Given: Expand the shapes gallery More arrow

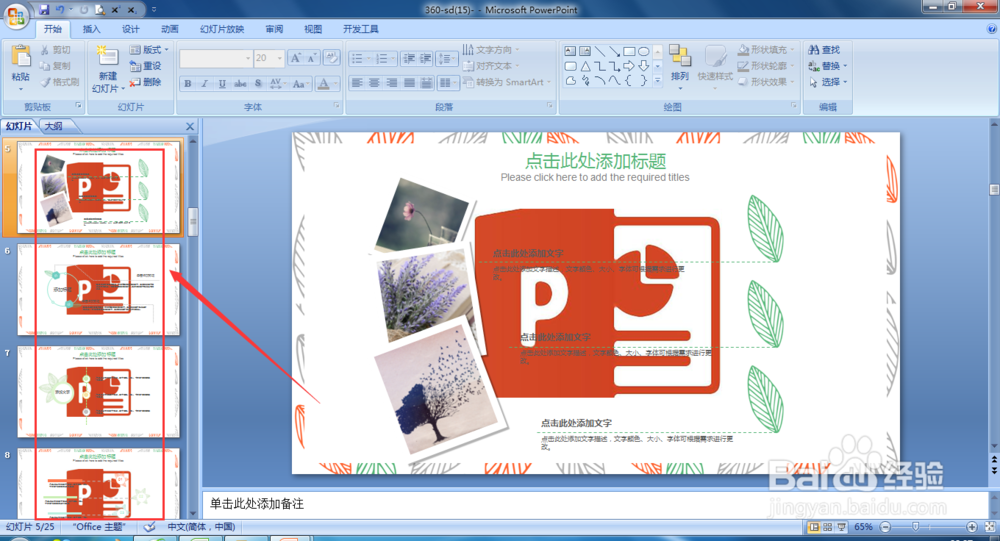Looking at the screenshot, I should (x=658, y=80).
